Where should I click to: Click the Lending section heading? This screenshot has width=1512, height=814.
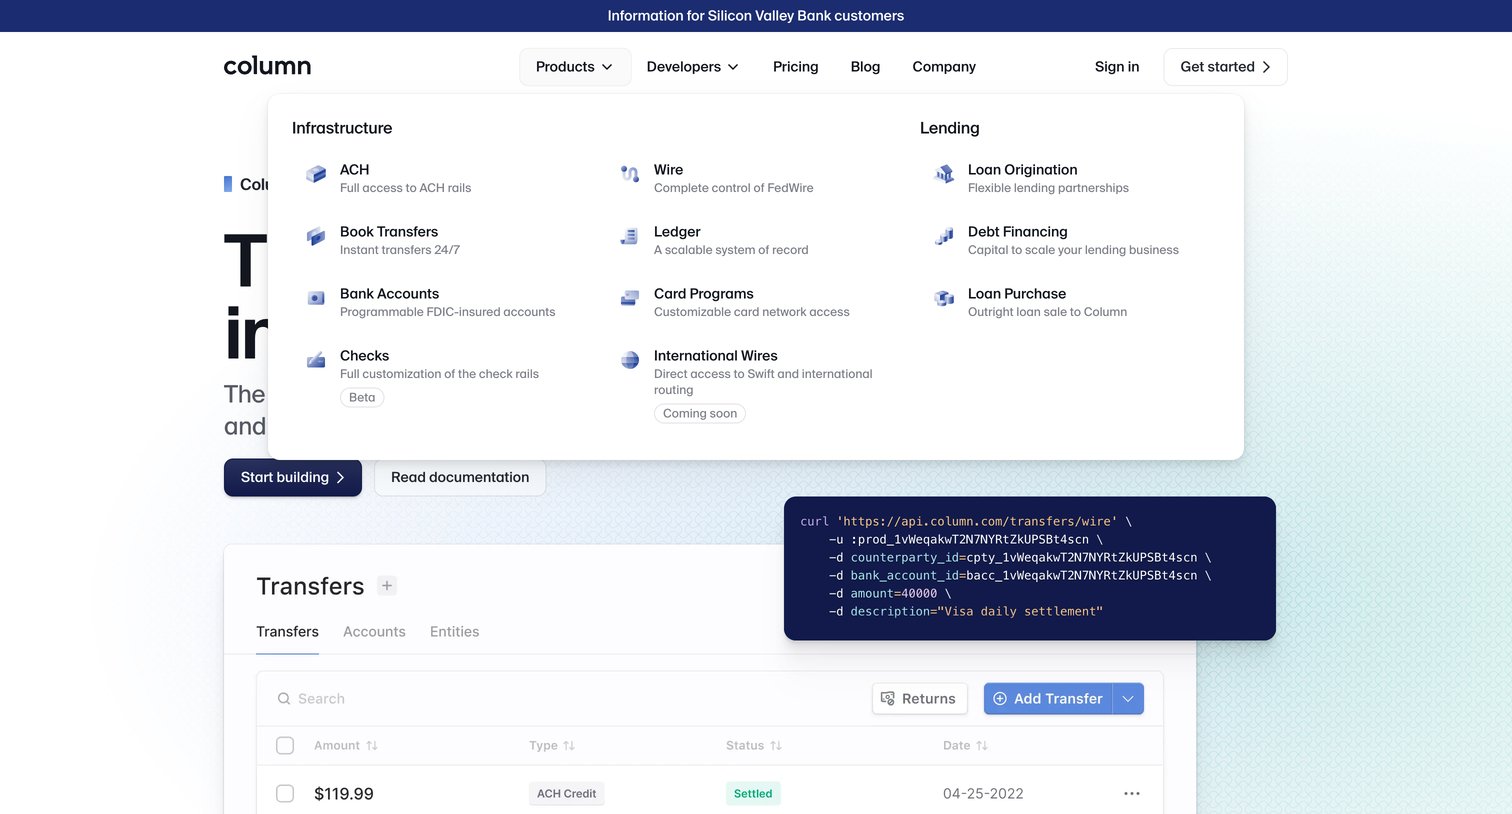[950, 128]
